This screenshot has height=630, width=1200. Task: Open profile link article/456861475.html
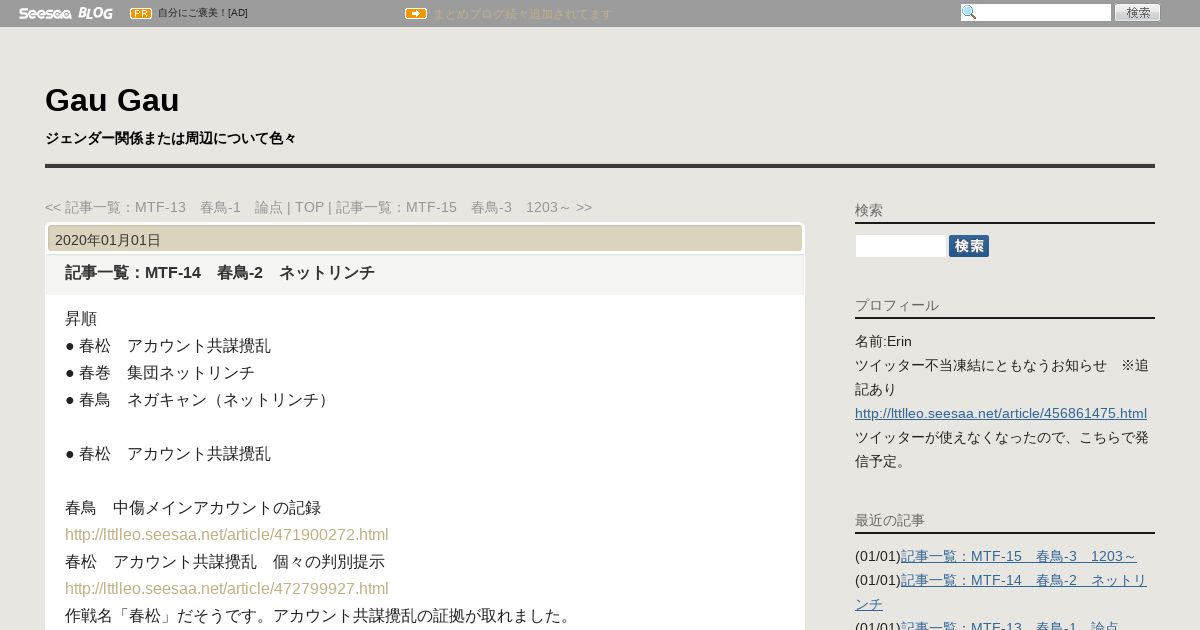pyautogui.click(x=1001, y=413)
